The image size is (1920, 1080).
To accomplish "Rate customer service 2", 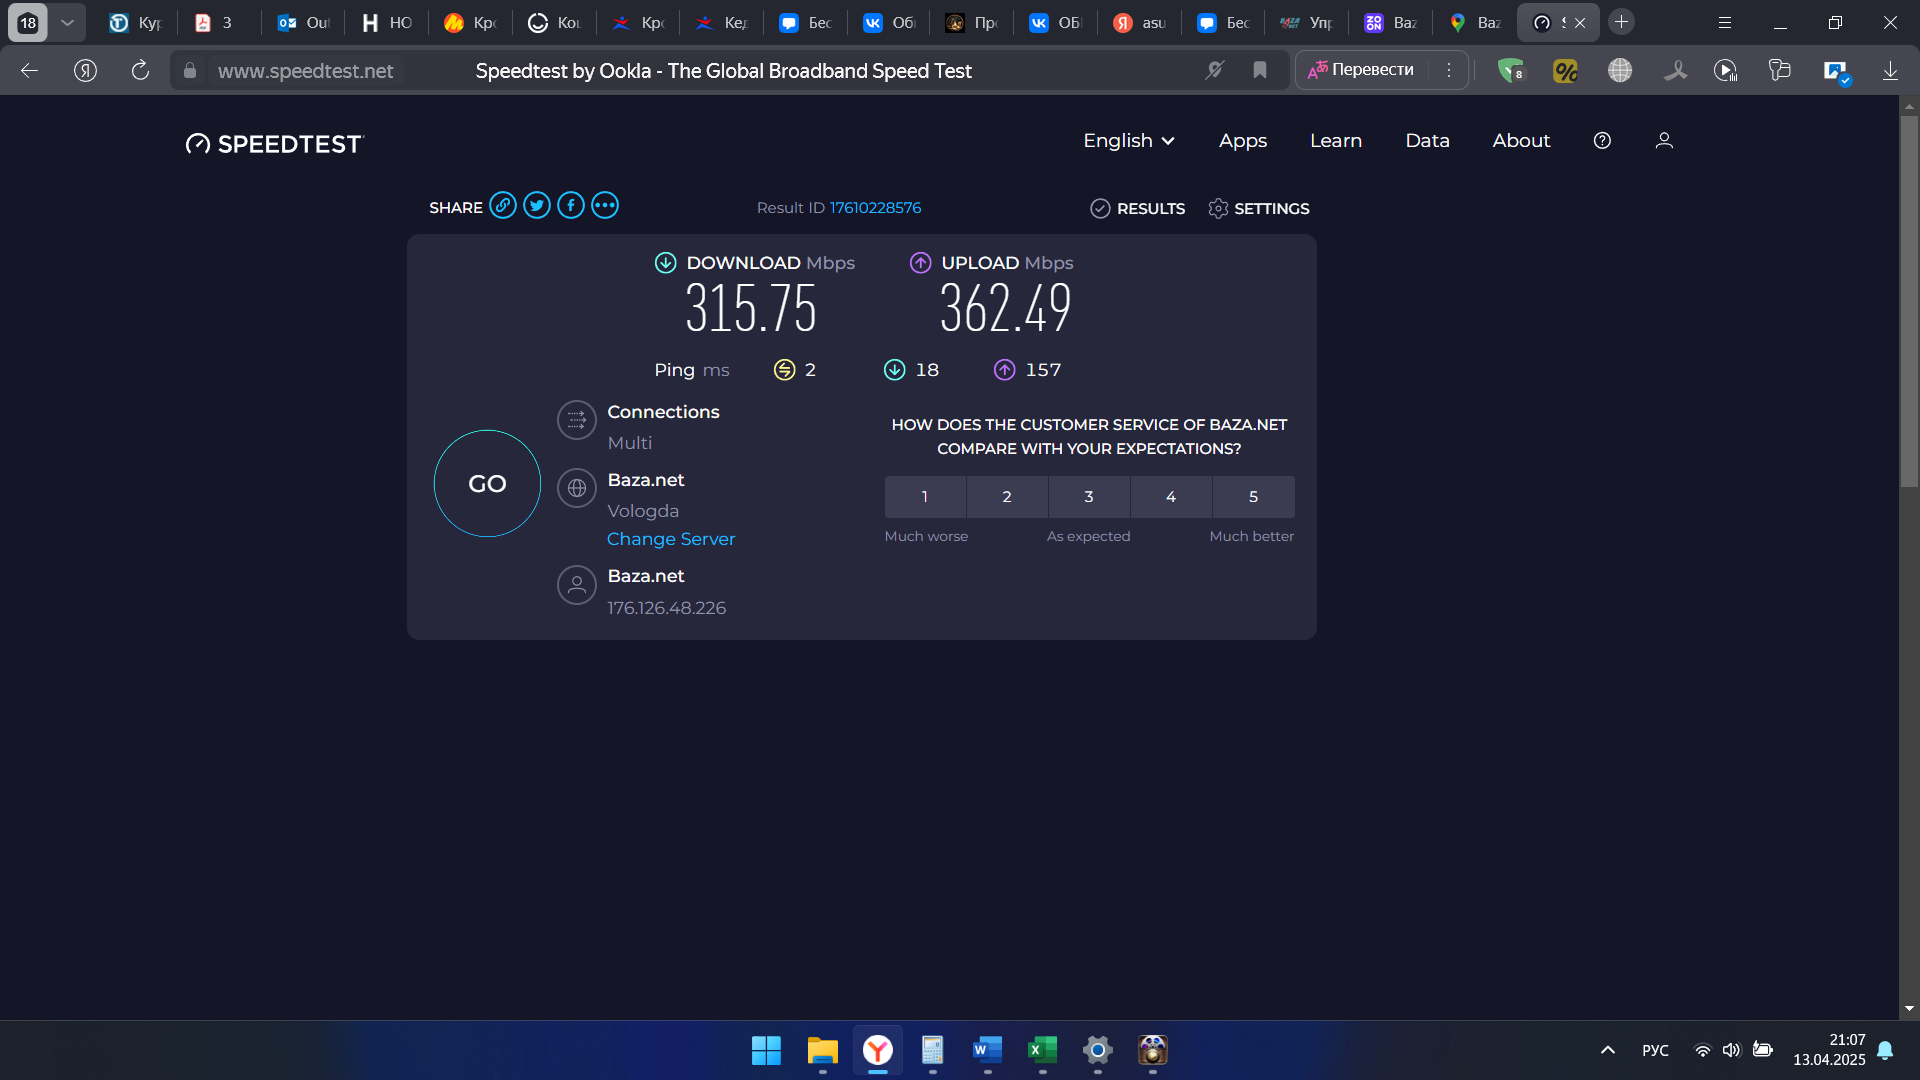I will pos(1007,497).
